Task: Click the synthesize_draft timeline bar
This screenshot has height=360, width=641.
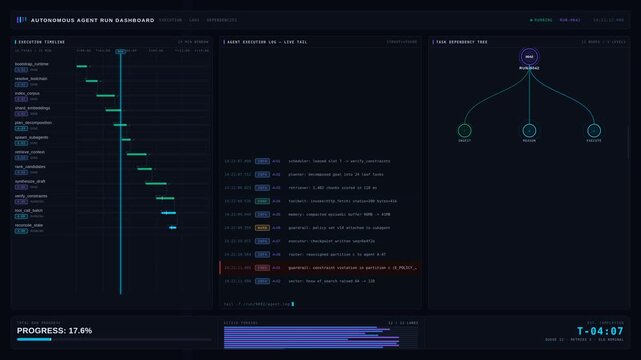Action: coord(156,183)
